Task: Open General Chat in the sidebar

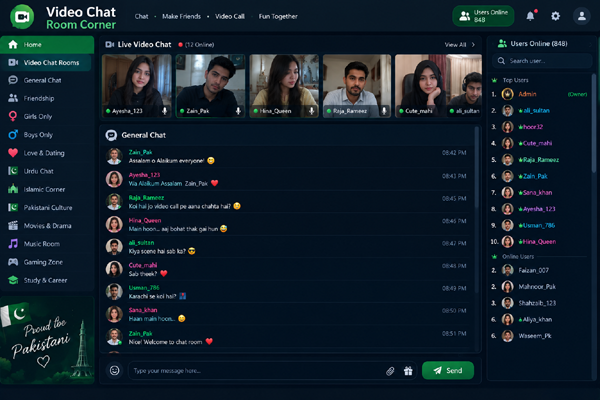Action: tap(46, 80)
